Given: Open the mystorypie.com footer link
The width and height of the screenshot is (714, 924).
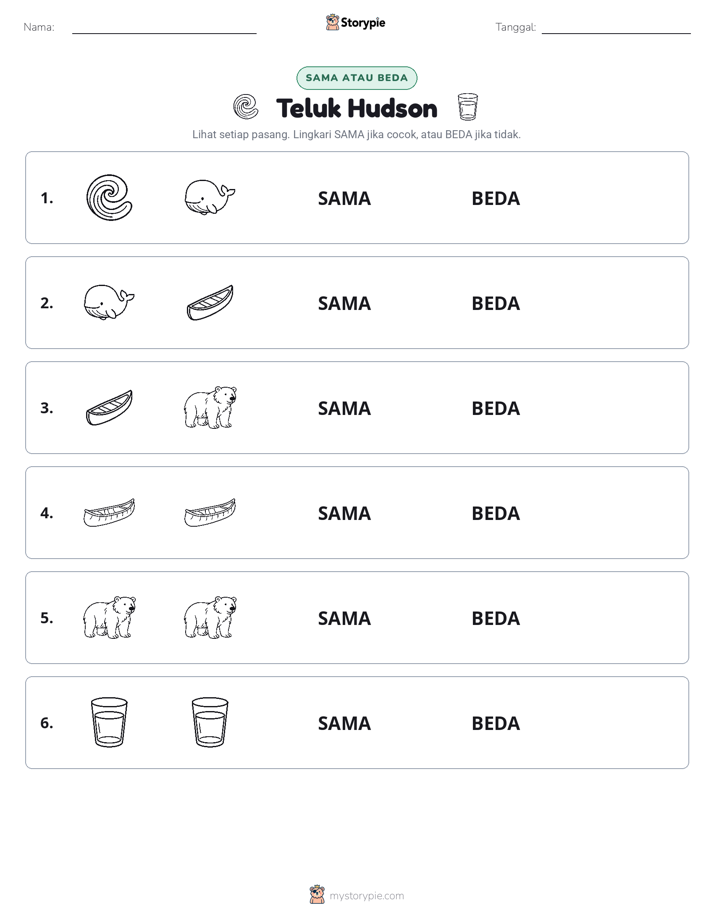Looking at the screenshot, I should click(357, 895).
